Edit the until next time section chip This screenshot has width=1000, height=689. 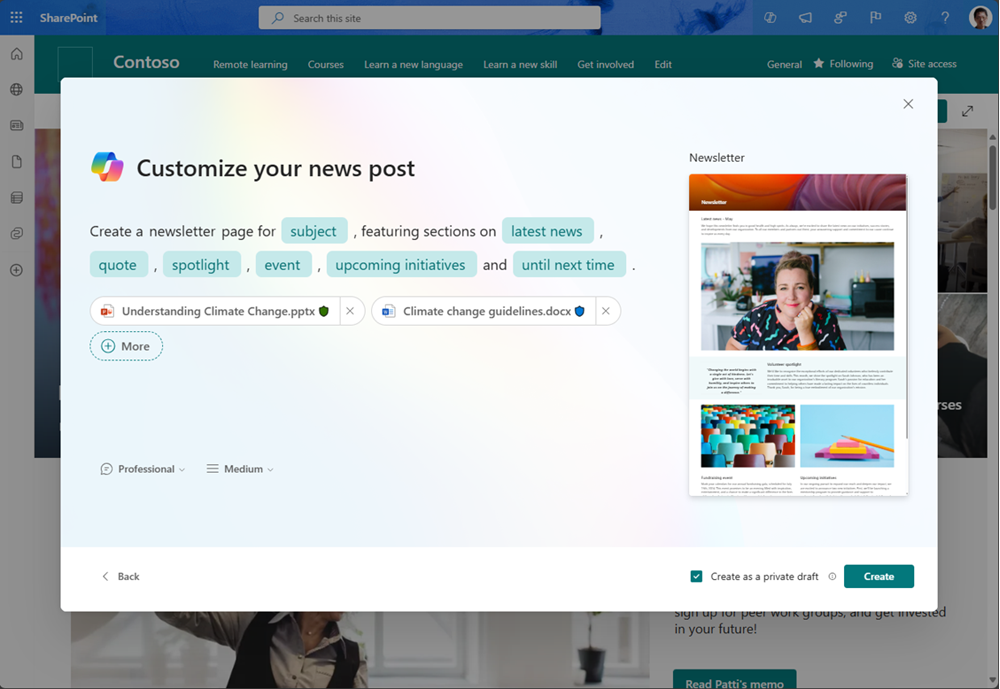569,265
